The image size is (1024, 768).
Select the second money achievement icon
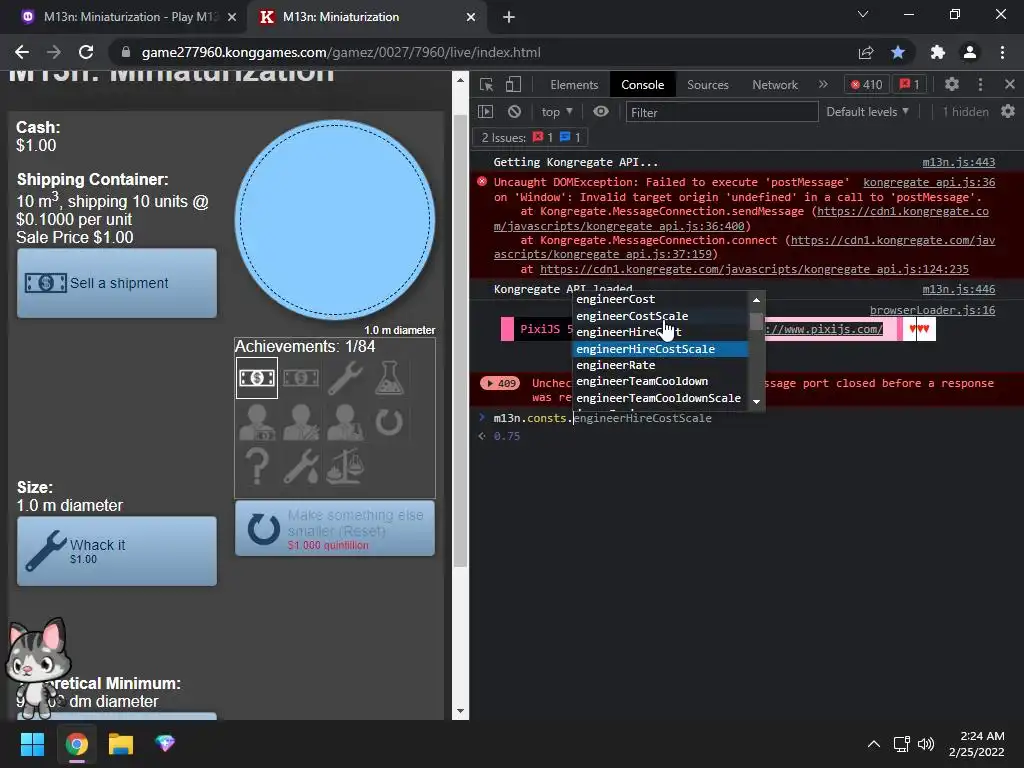[x=301, y=377]
